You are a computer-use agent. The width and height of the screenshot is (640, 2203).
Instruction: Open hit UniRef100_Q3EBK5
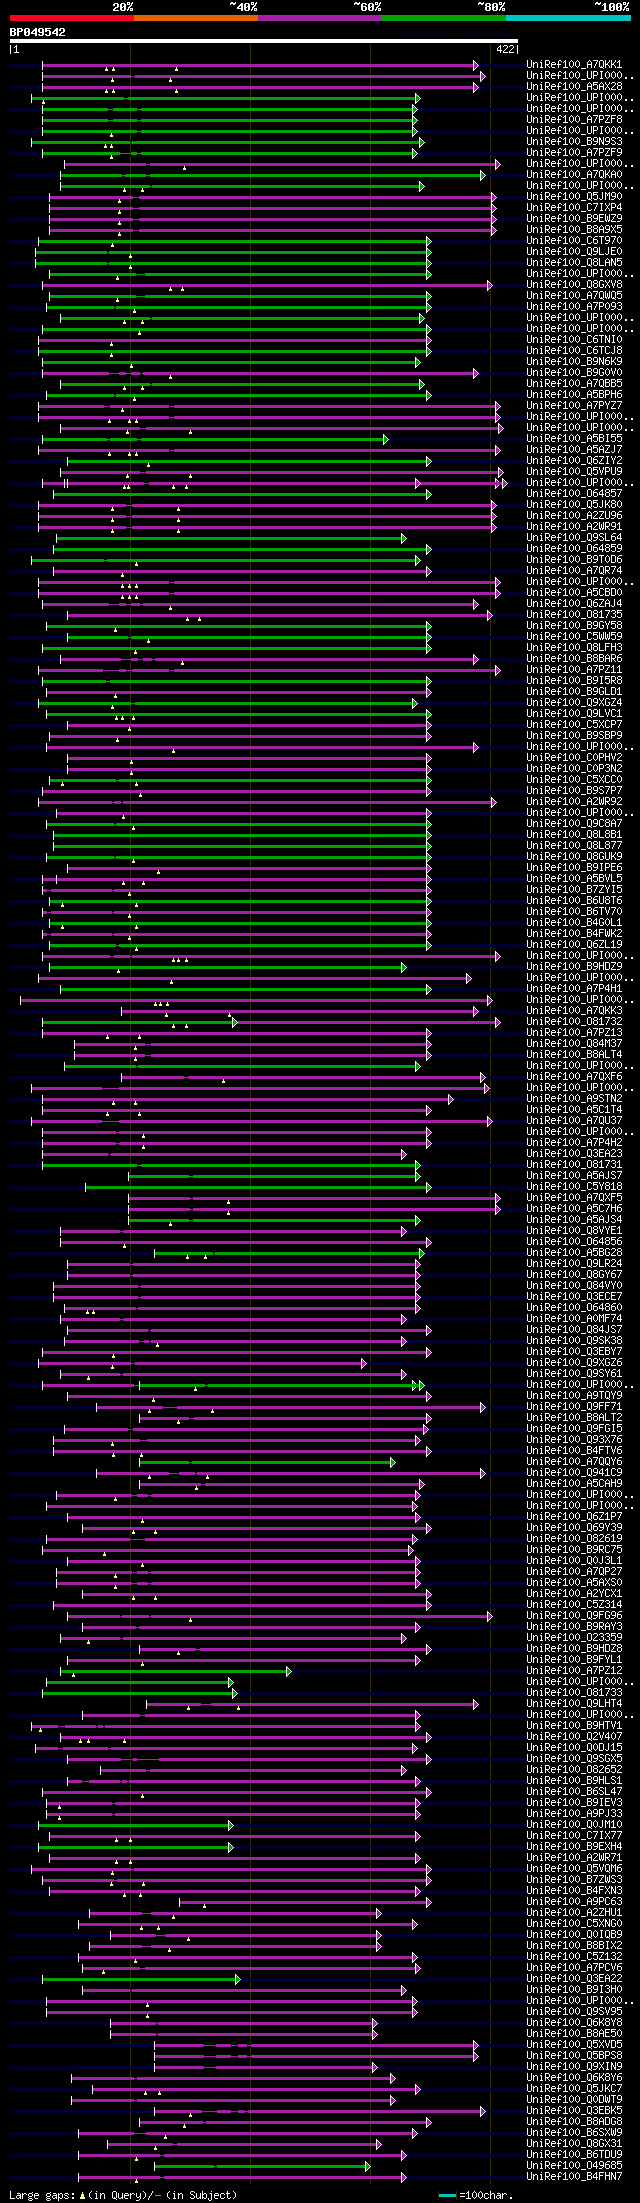coord(574,2111)
